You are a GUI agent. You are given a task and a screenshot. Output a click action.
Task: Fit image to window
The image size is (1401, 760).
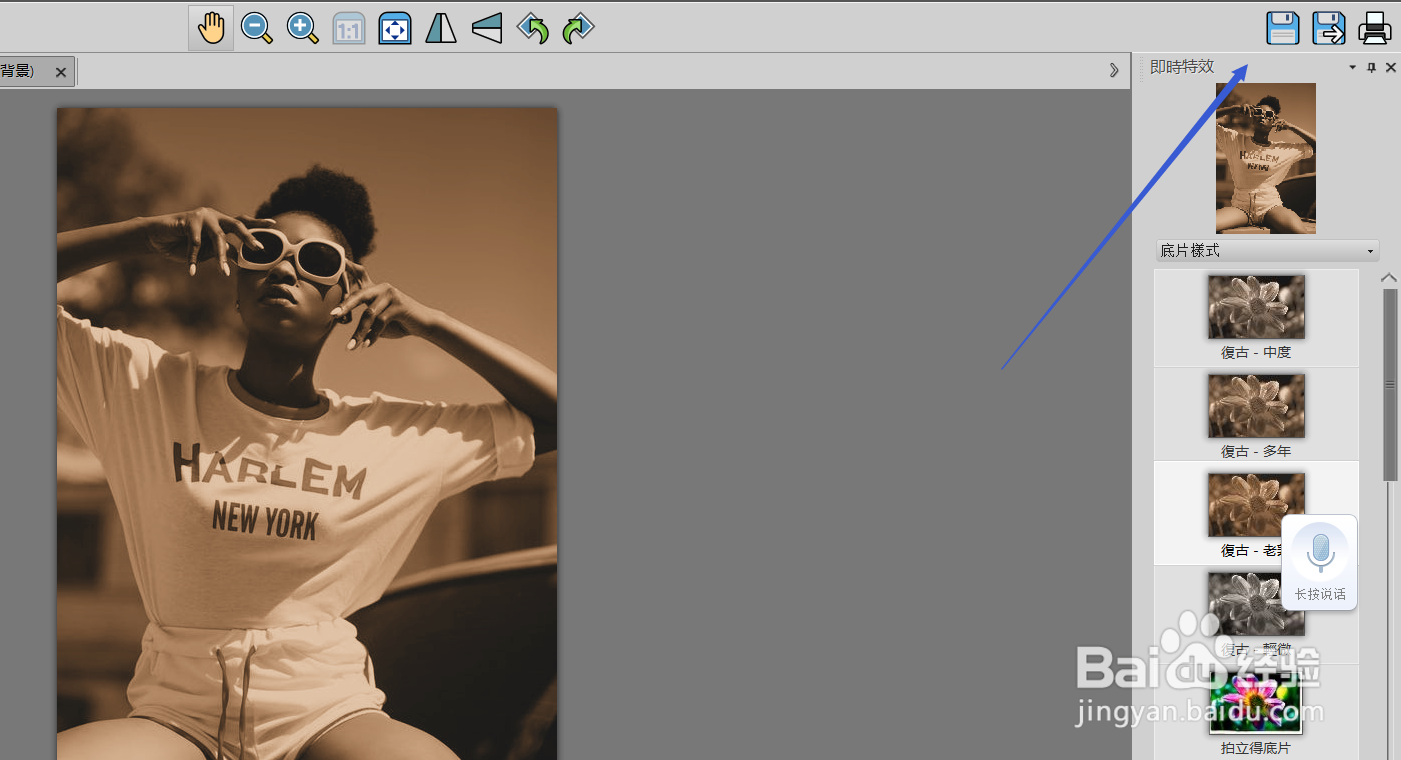pos(395,28)
